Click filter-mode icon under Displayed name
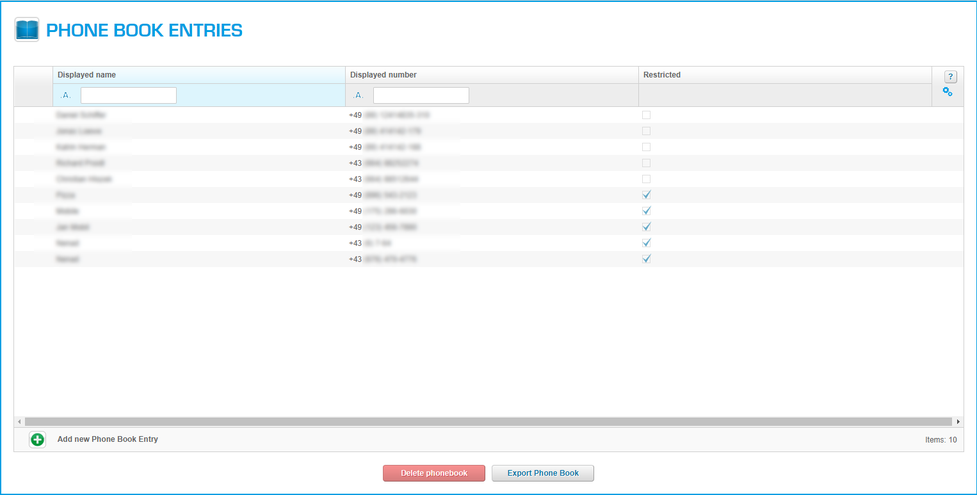Image resolution: width=977 pixels, height=495 pixels. point(65,95)
